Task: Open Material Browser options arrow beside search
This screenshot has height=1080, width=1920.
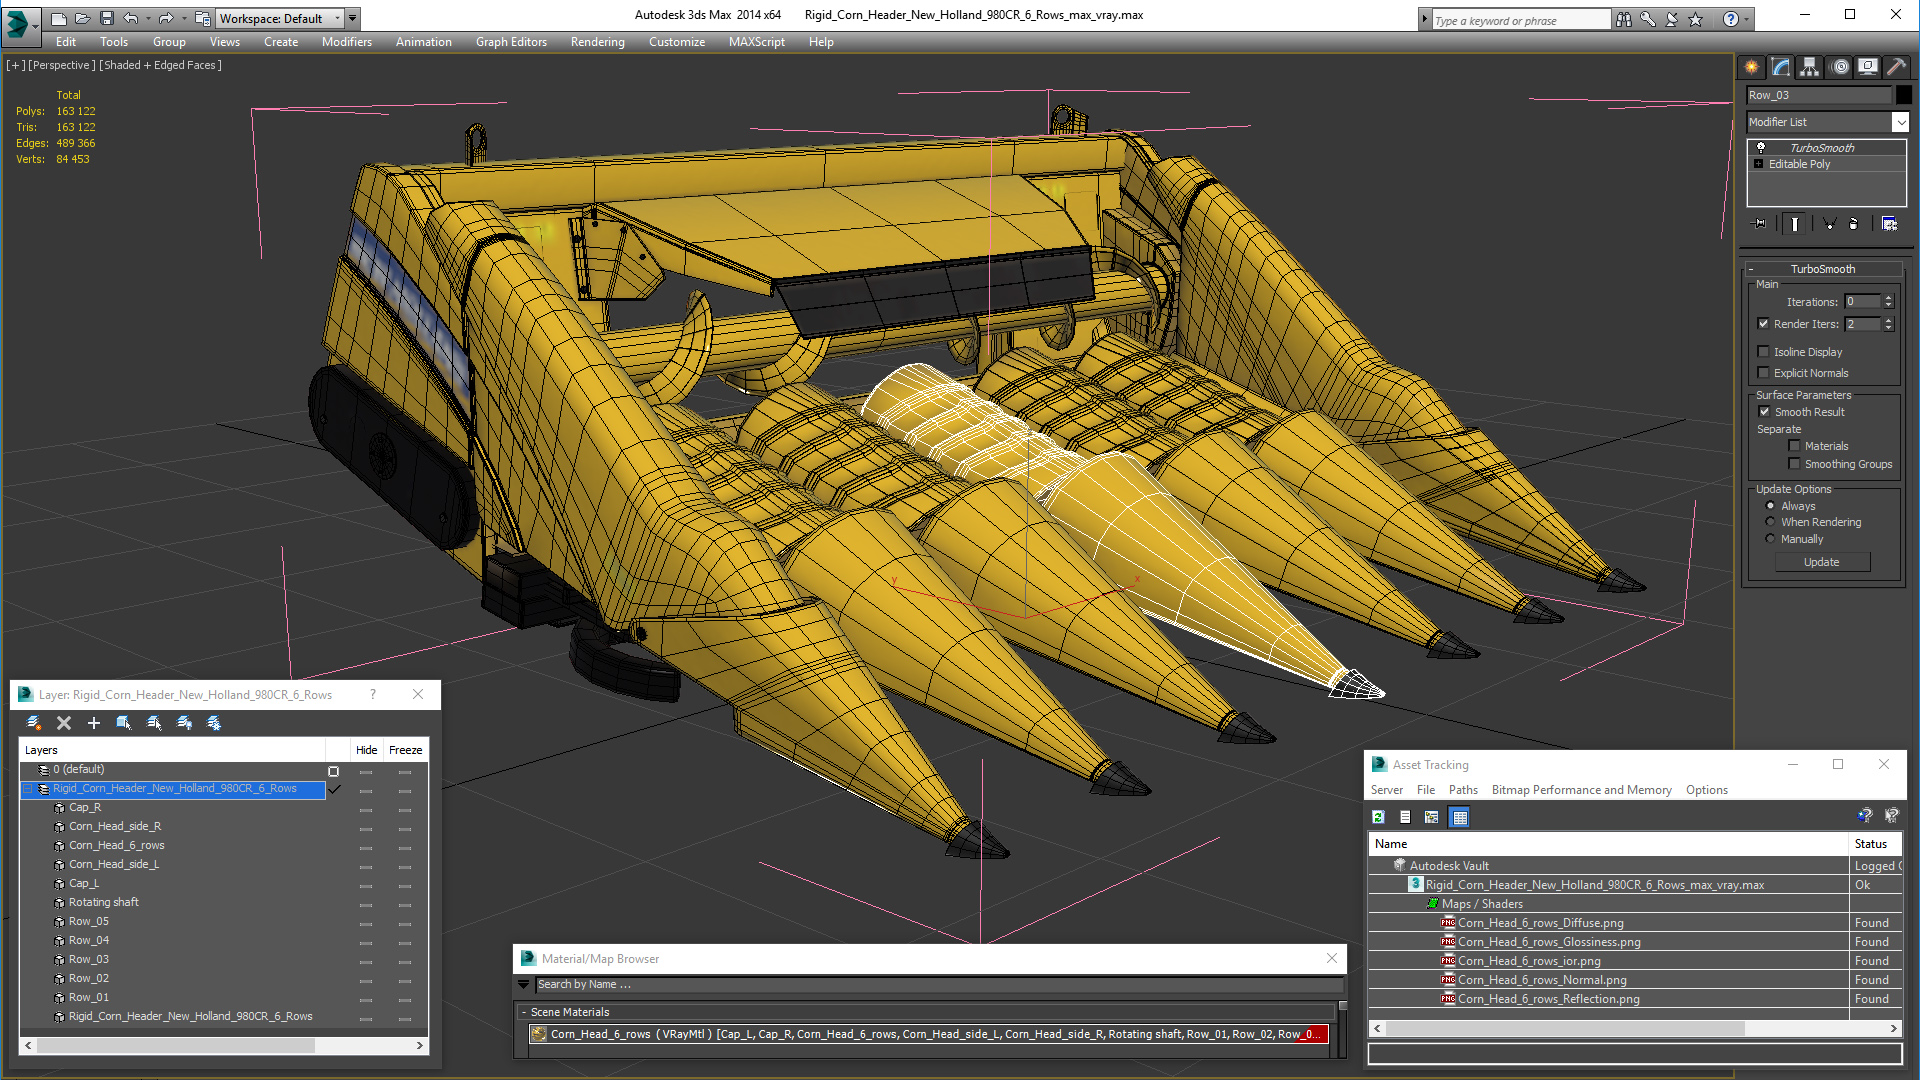Action: (523, 984)
